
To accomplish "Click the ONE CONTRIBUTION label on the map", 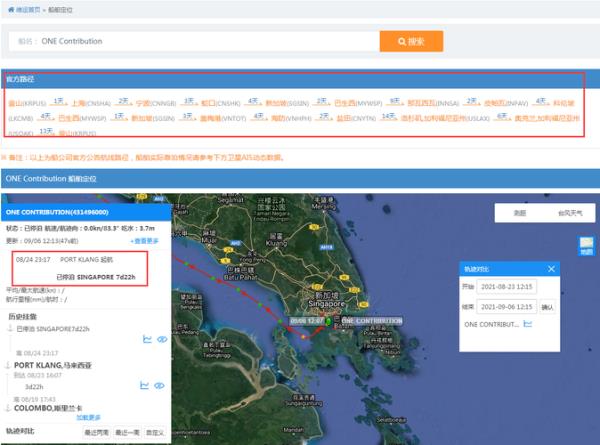I will coord(372,321).
